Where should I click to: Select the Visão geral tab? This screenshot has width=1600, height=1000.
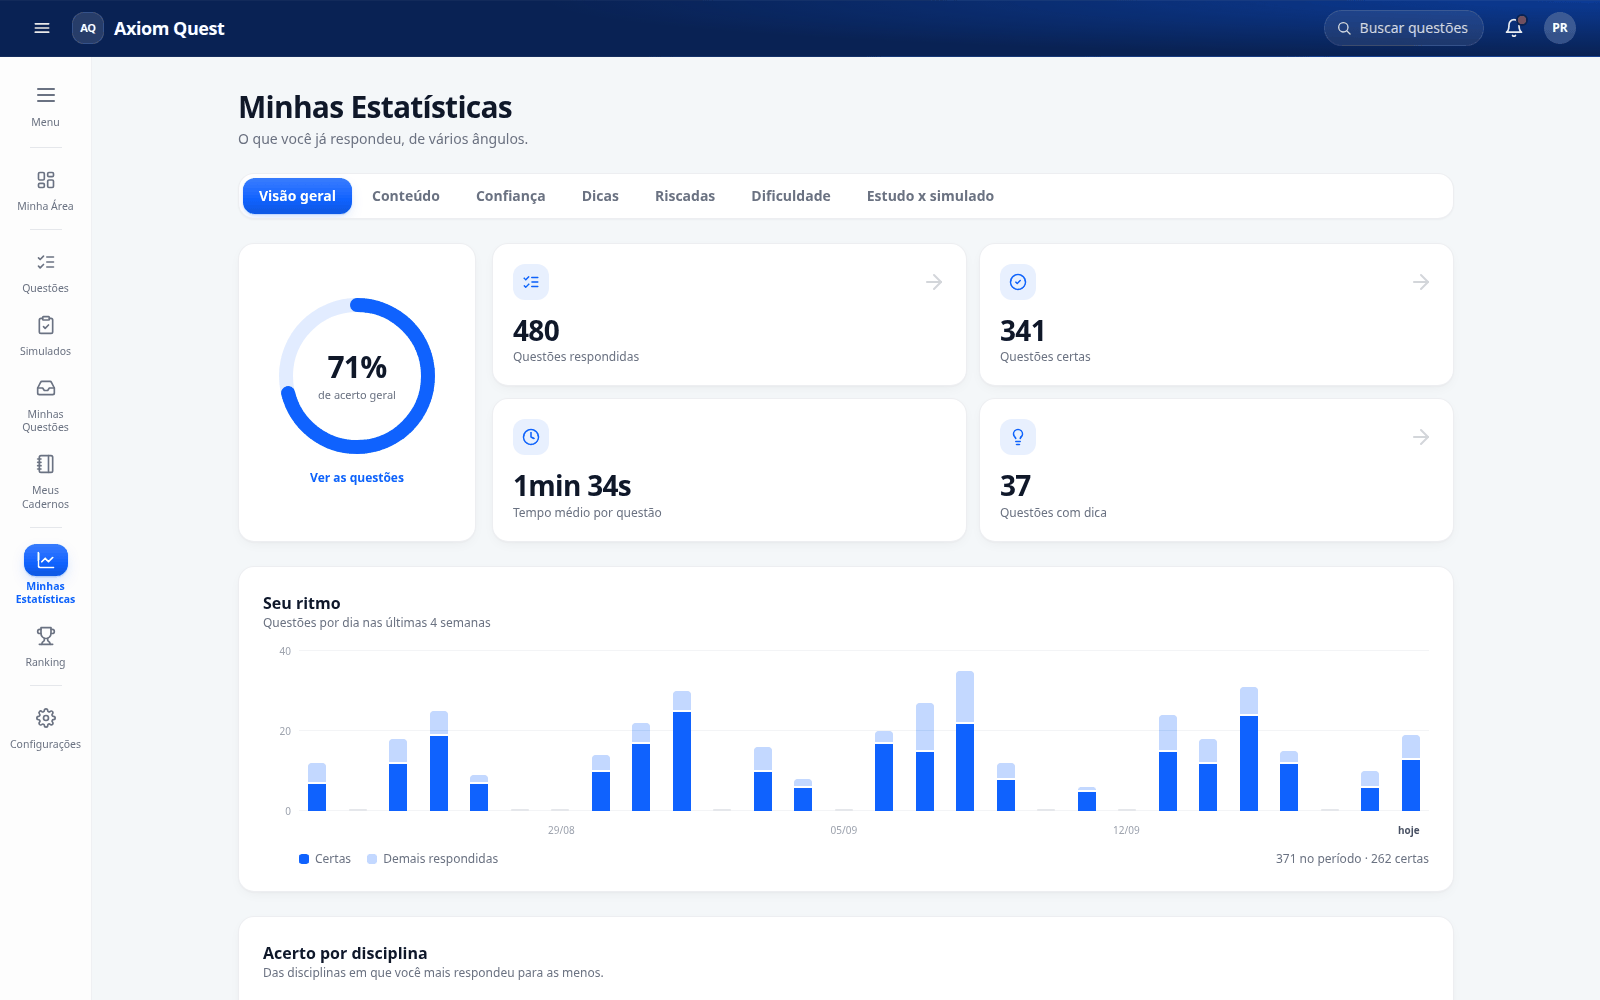point(297,196)
